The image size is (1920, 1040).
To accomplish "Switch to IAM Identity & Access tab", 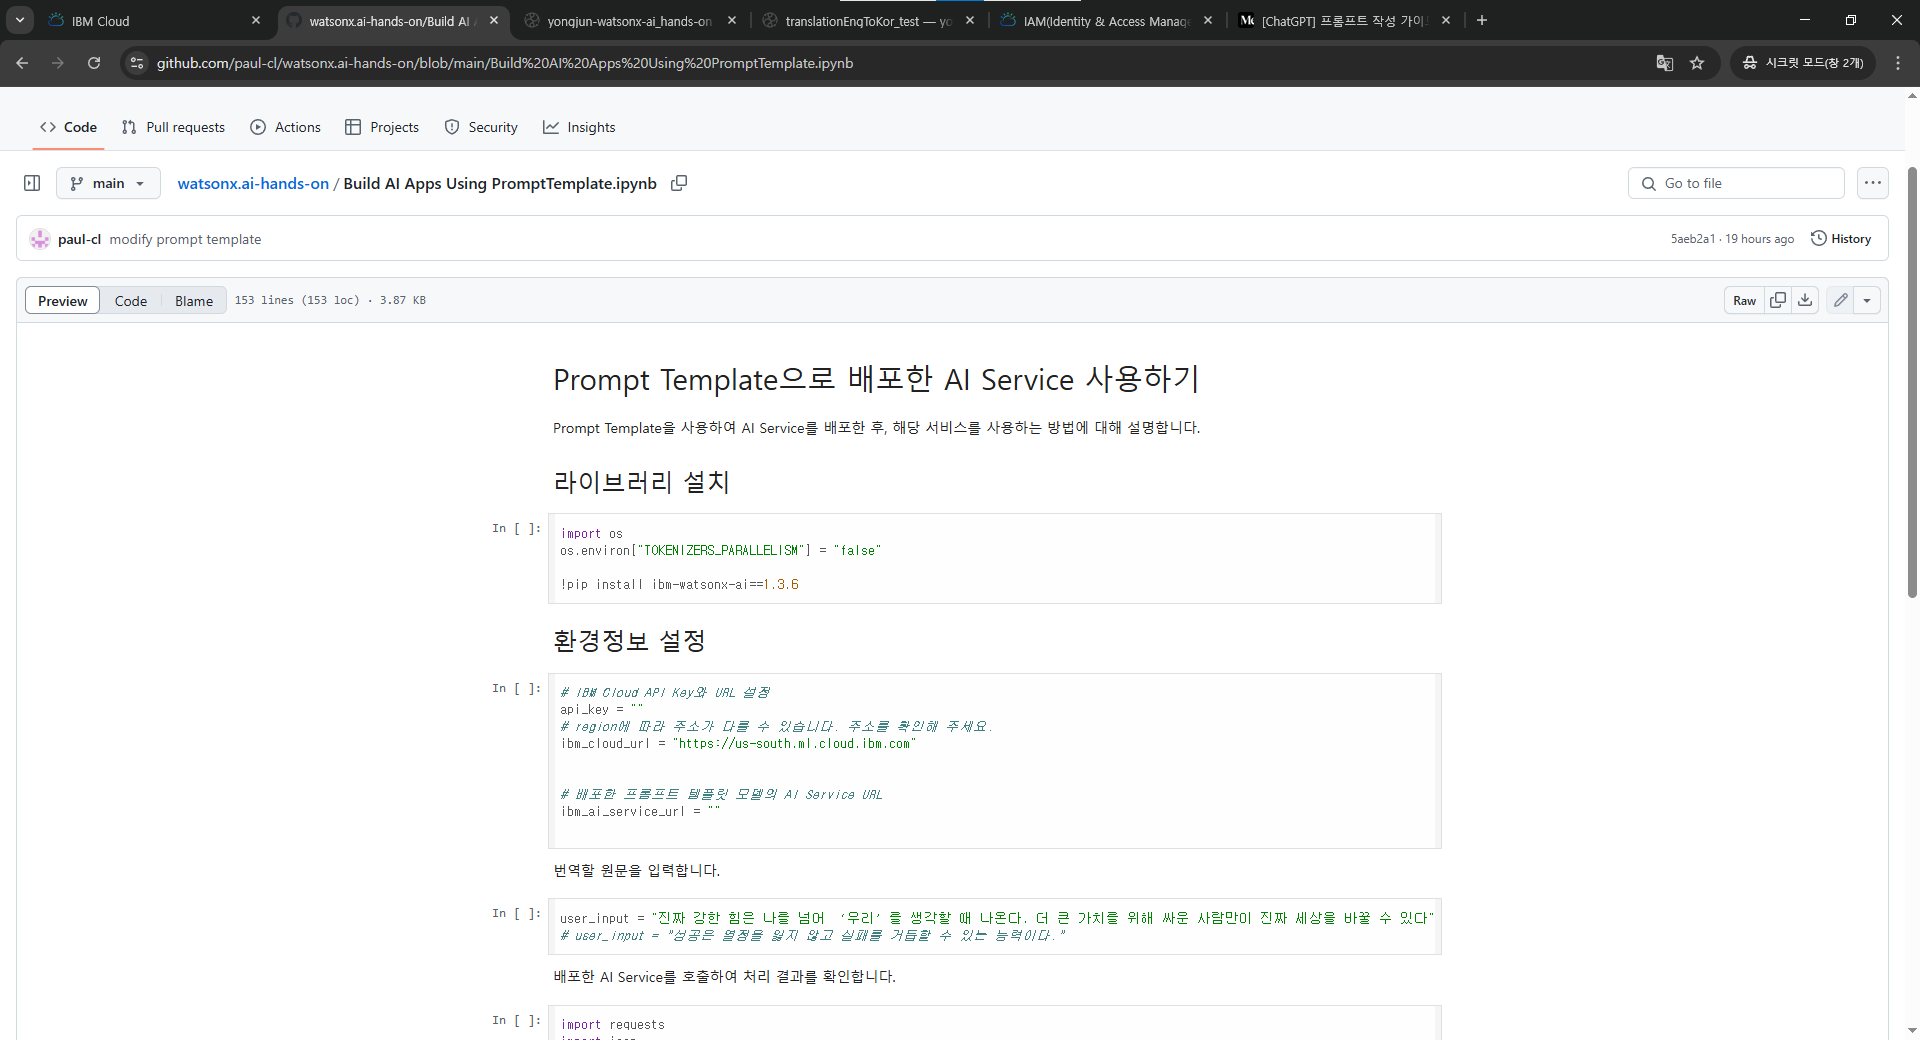I will (1105, 21).
